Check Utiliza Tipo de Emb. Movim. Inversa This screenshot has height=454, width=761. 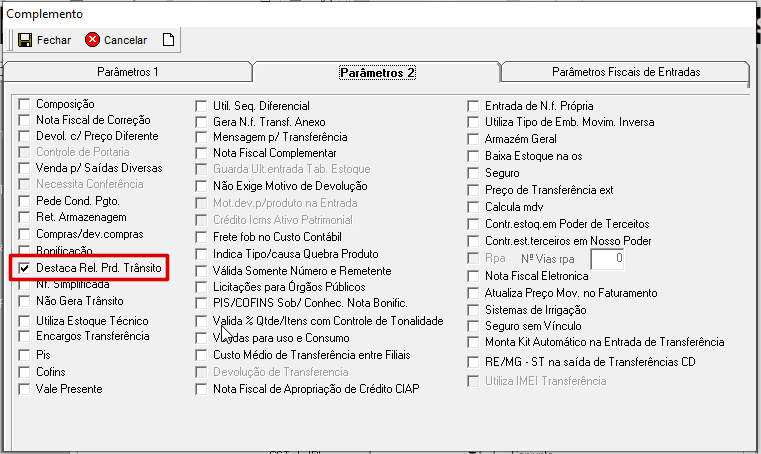point(473,122)
